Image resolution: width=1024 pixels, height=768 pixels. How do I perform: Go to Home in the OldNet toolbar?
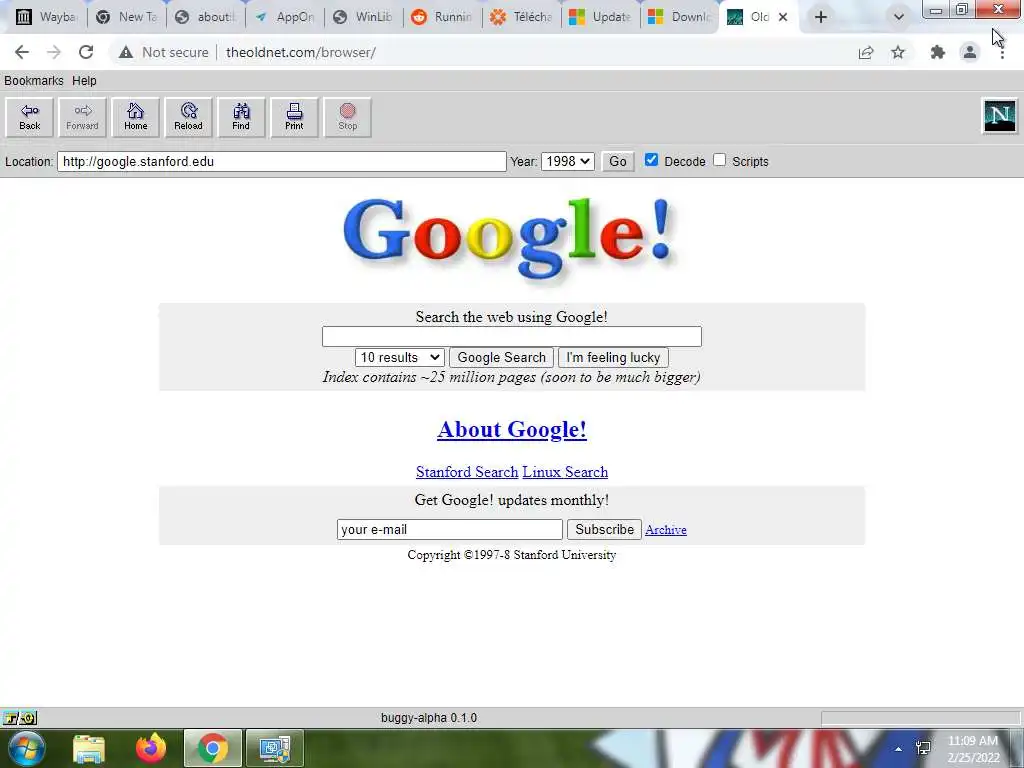point(135,118)
